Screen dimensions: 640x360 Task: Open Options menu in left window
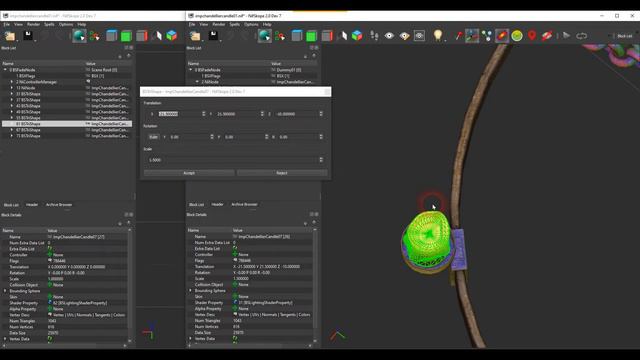(x=66, y=24)
